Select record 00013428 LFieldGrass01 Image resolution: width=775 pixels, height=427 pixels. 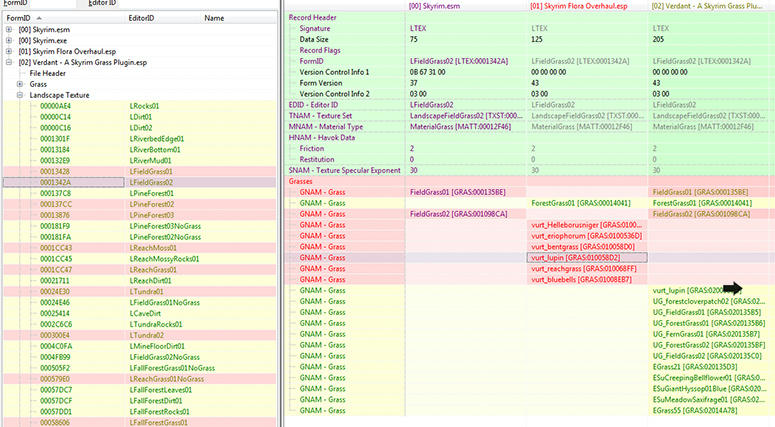coord(139,171)
